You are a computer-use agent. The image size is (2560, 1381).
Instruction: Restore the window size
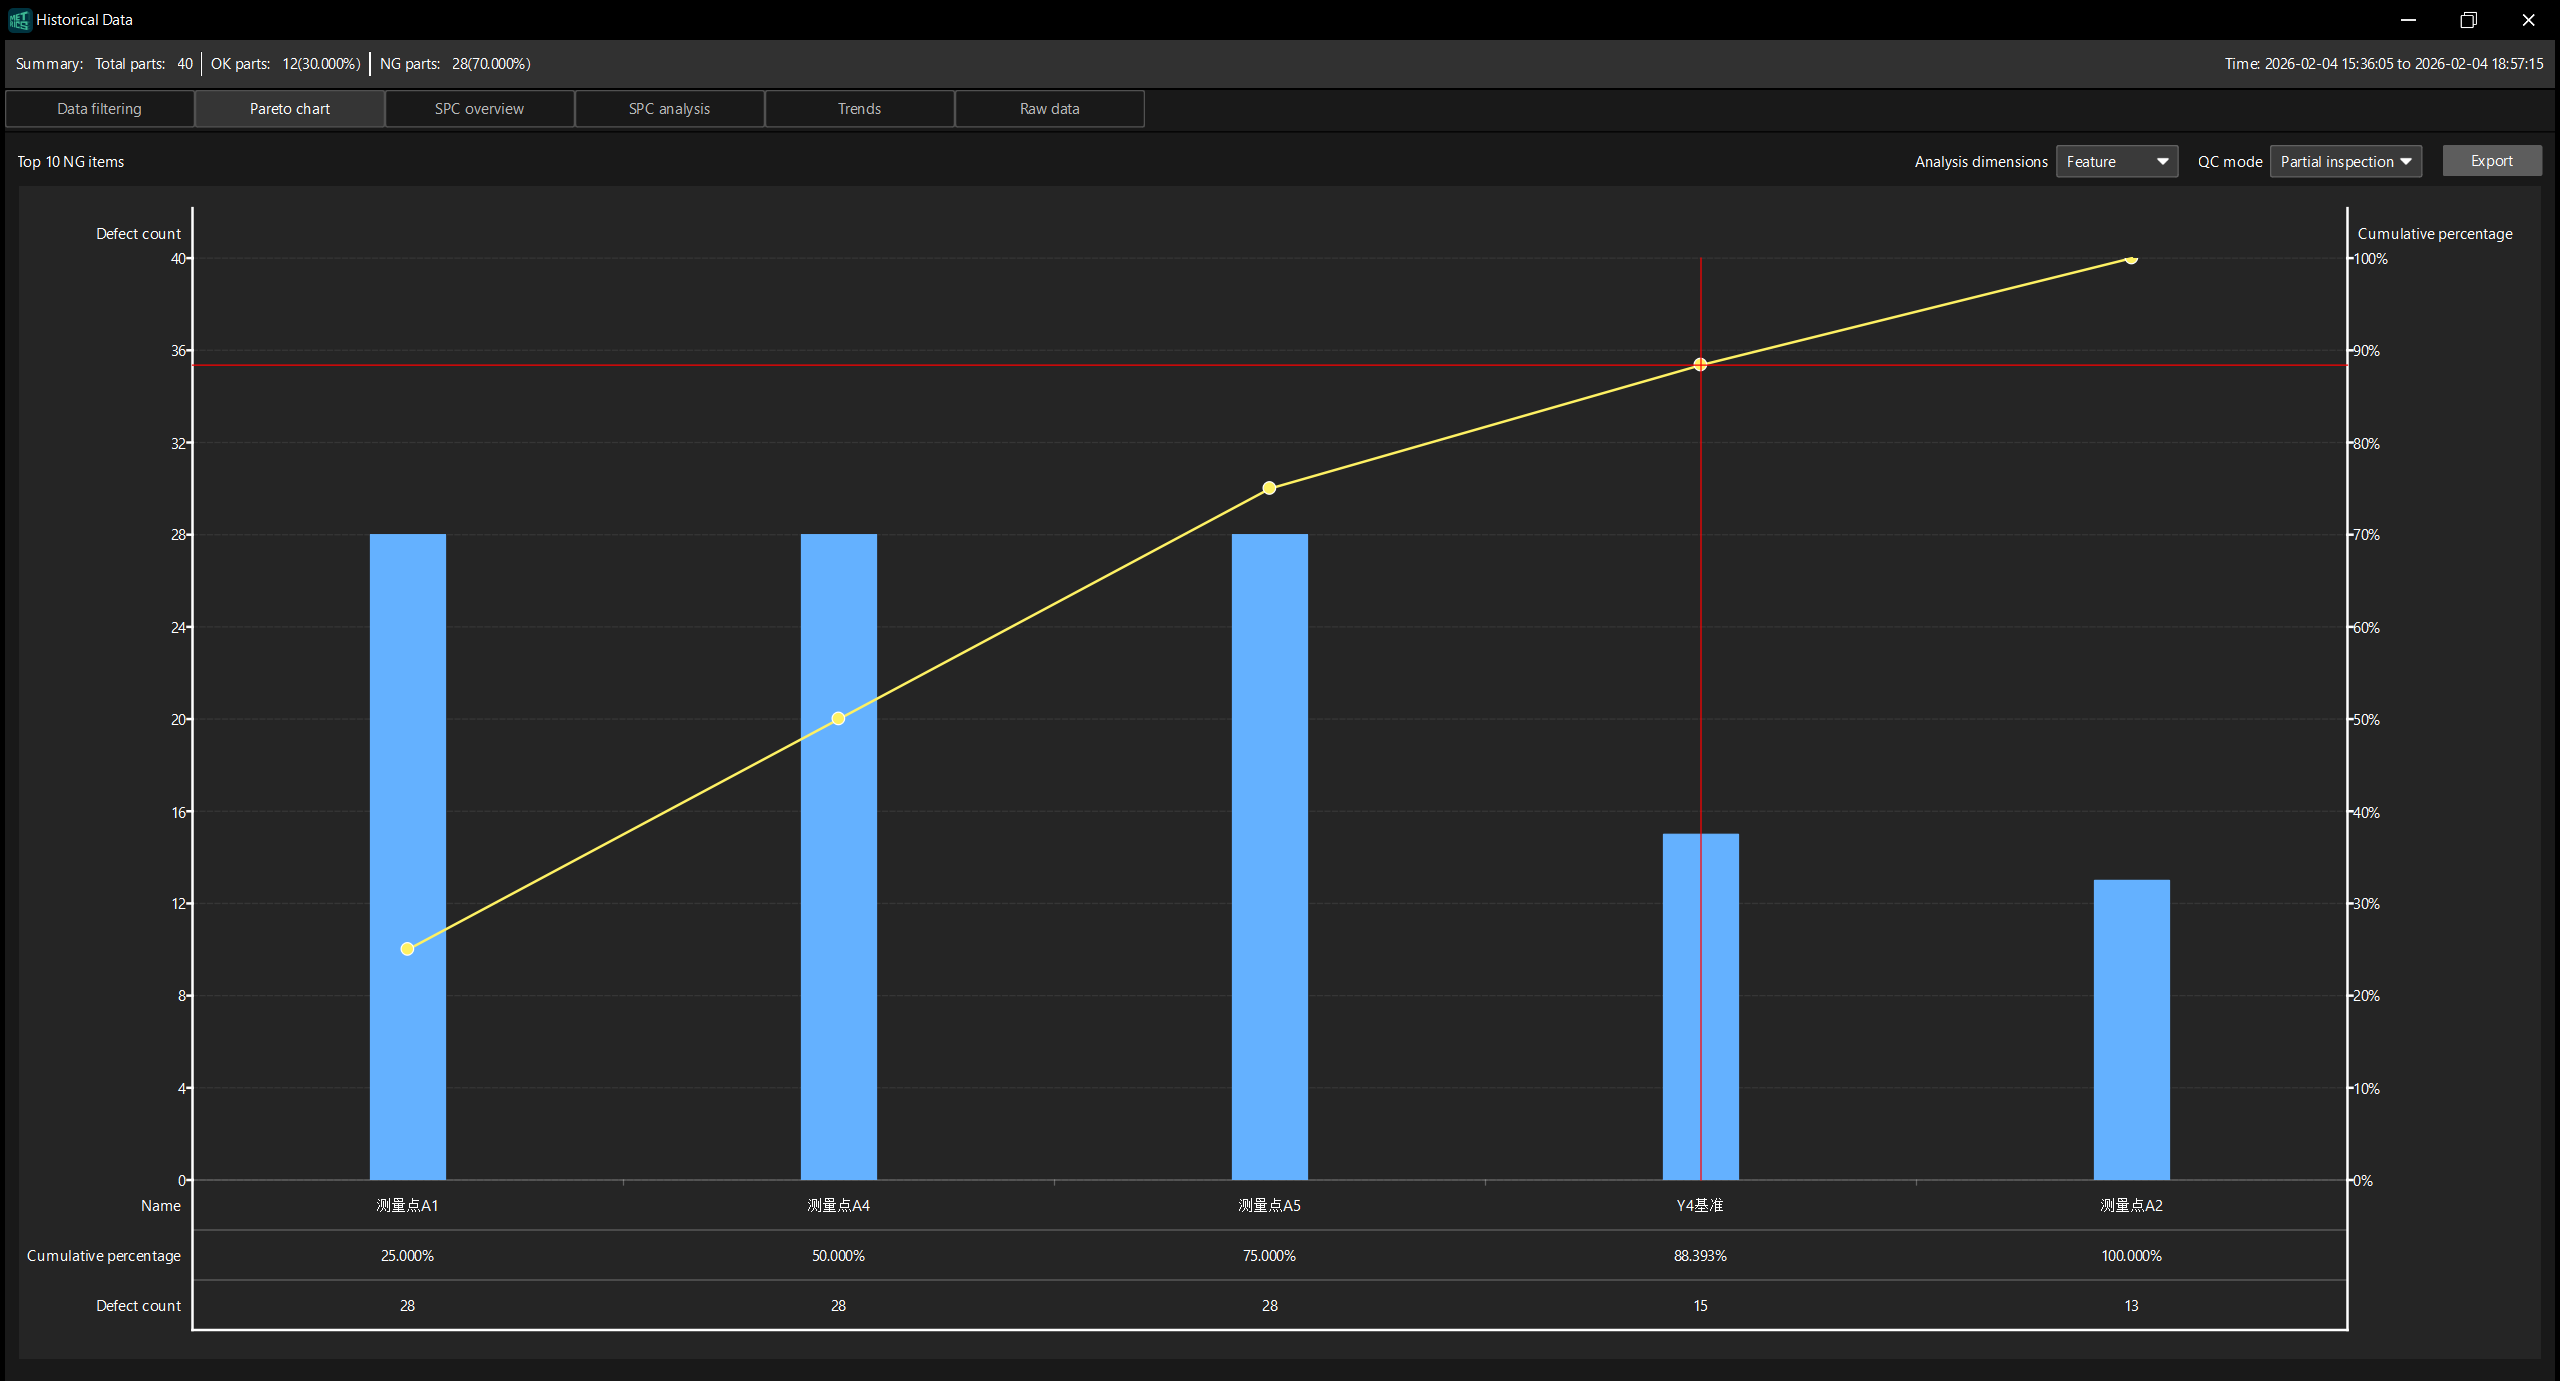(x=2468, y=19)
